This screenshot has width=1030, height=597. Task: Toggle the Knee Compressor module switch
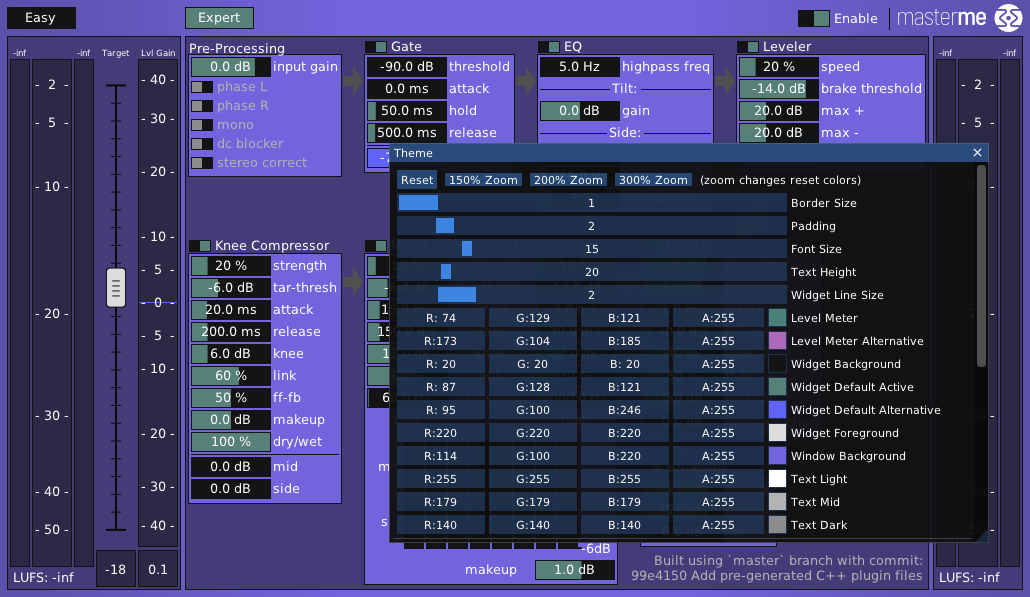pos(199,246)
